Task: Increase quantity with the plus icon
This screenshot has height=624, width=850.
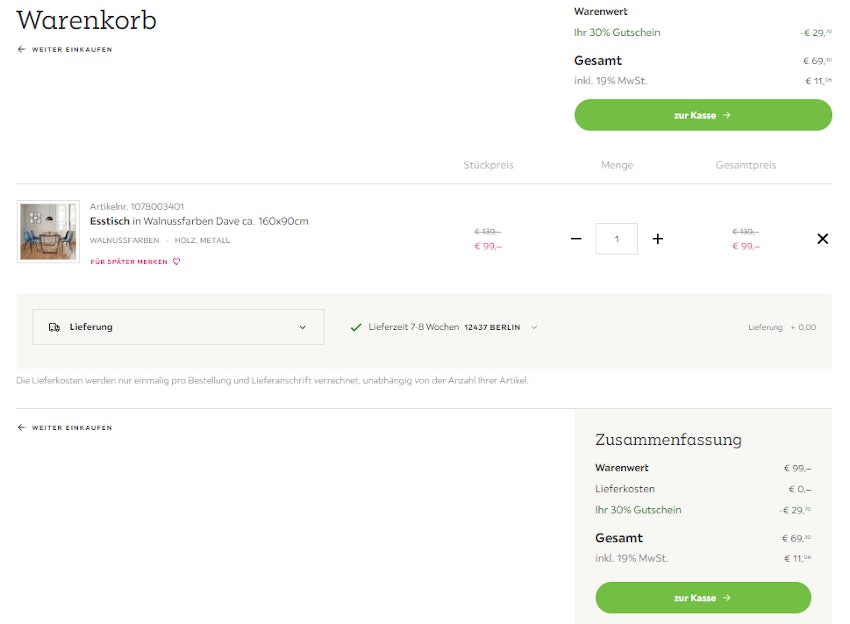Action: click(658, 239)
